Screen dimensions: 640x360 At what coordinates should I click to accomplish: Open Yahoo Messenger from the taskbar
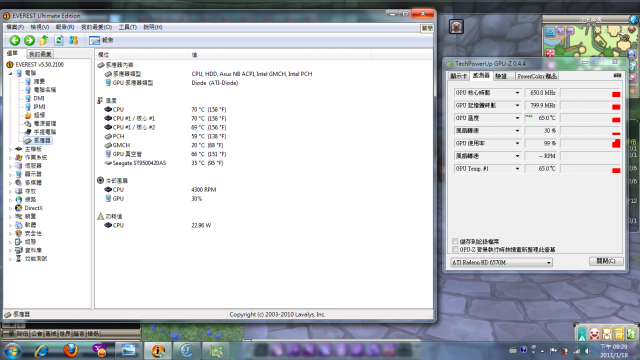point(100,351)
